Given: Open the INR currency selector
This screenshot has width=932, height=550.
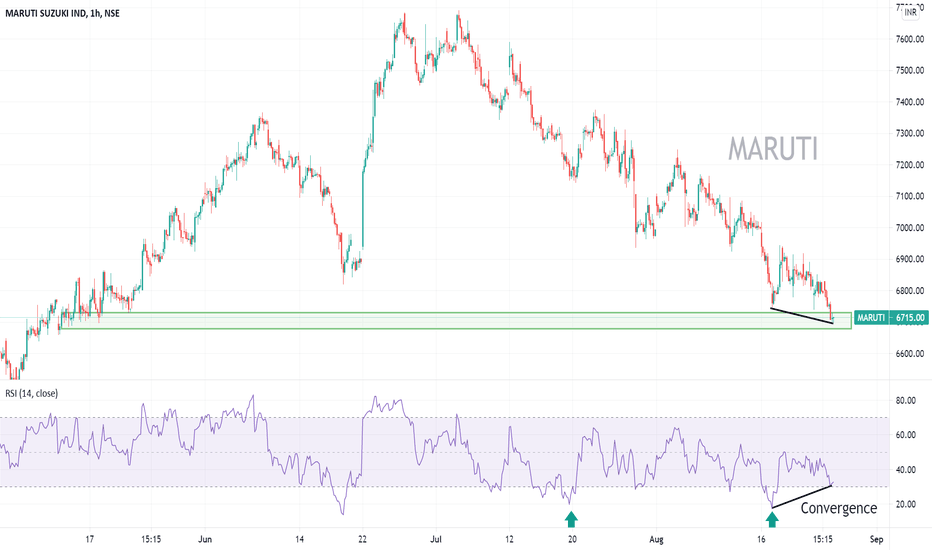Looking at the screenshot, I should pos(910,12).
